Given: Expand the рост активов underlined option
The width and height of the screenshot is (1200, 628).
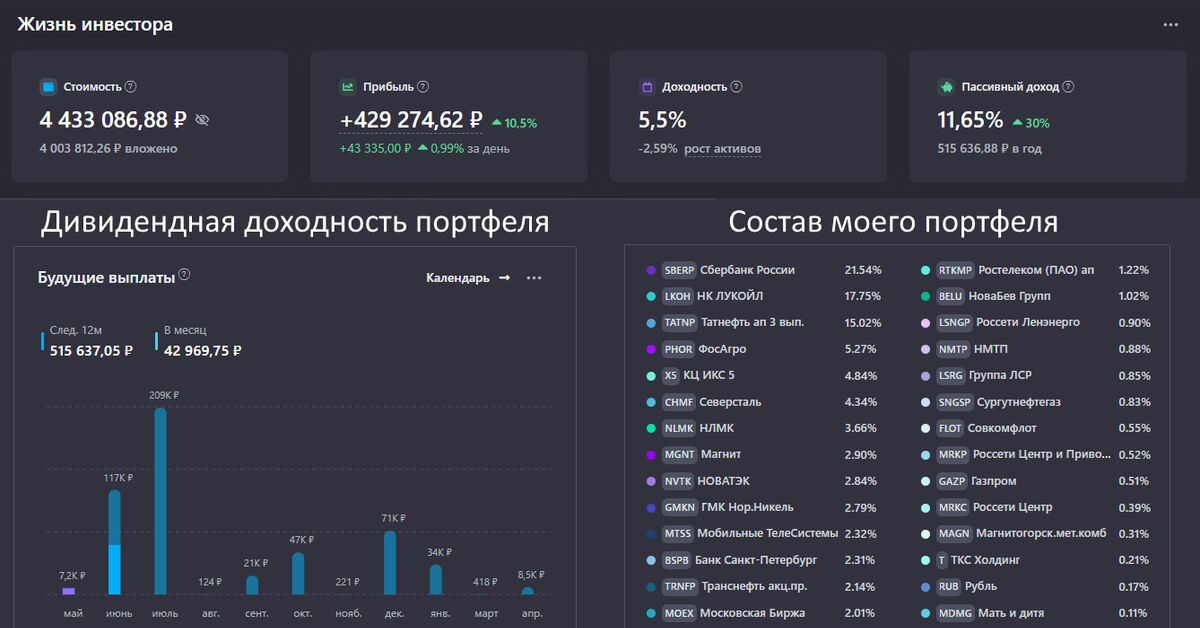Looking at the screenshot, I should pyautogui.click(x=722, y=149).
